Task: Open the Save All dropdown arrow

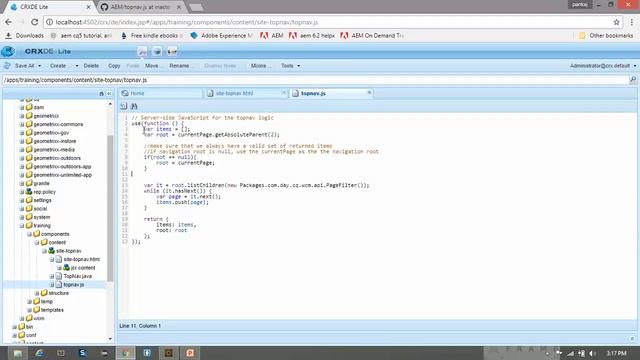Action: point(40,66)
